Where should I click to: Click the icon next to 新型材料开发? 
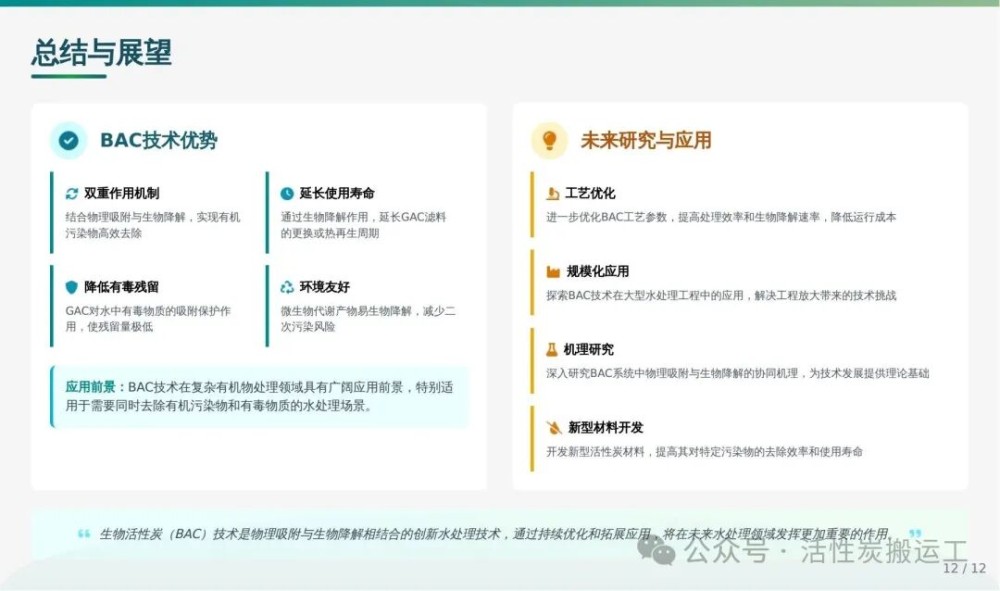553,428
